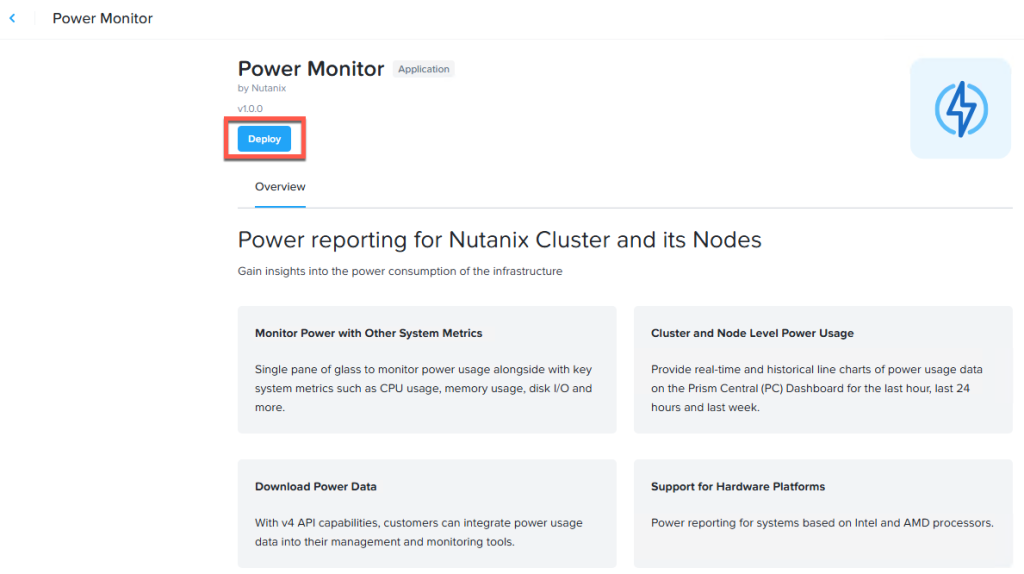The image size is (1024, 574).
Task: Select the 'Cluster and Node Level Power Usage' card title
Action: tap(752, 333)
